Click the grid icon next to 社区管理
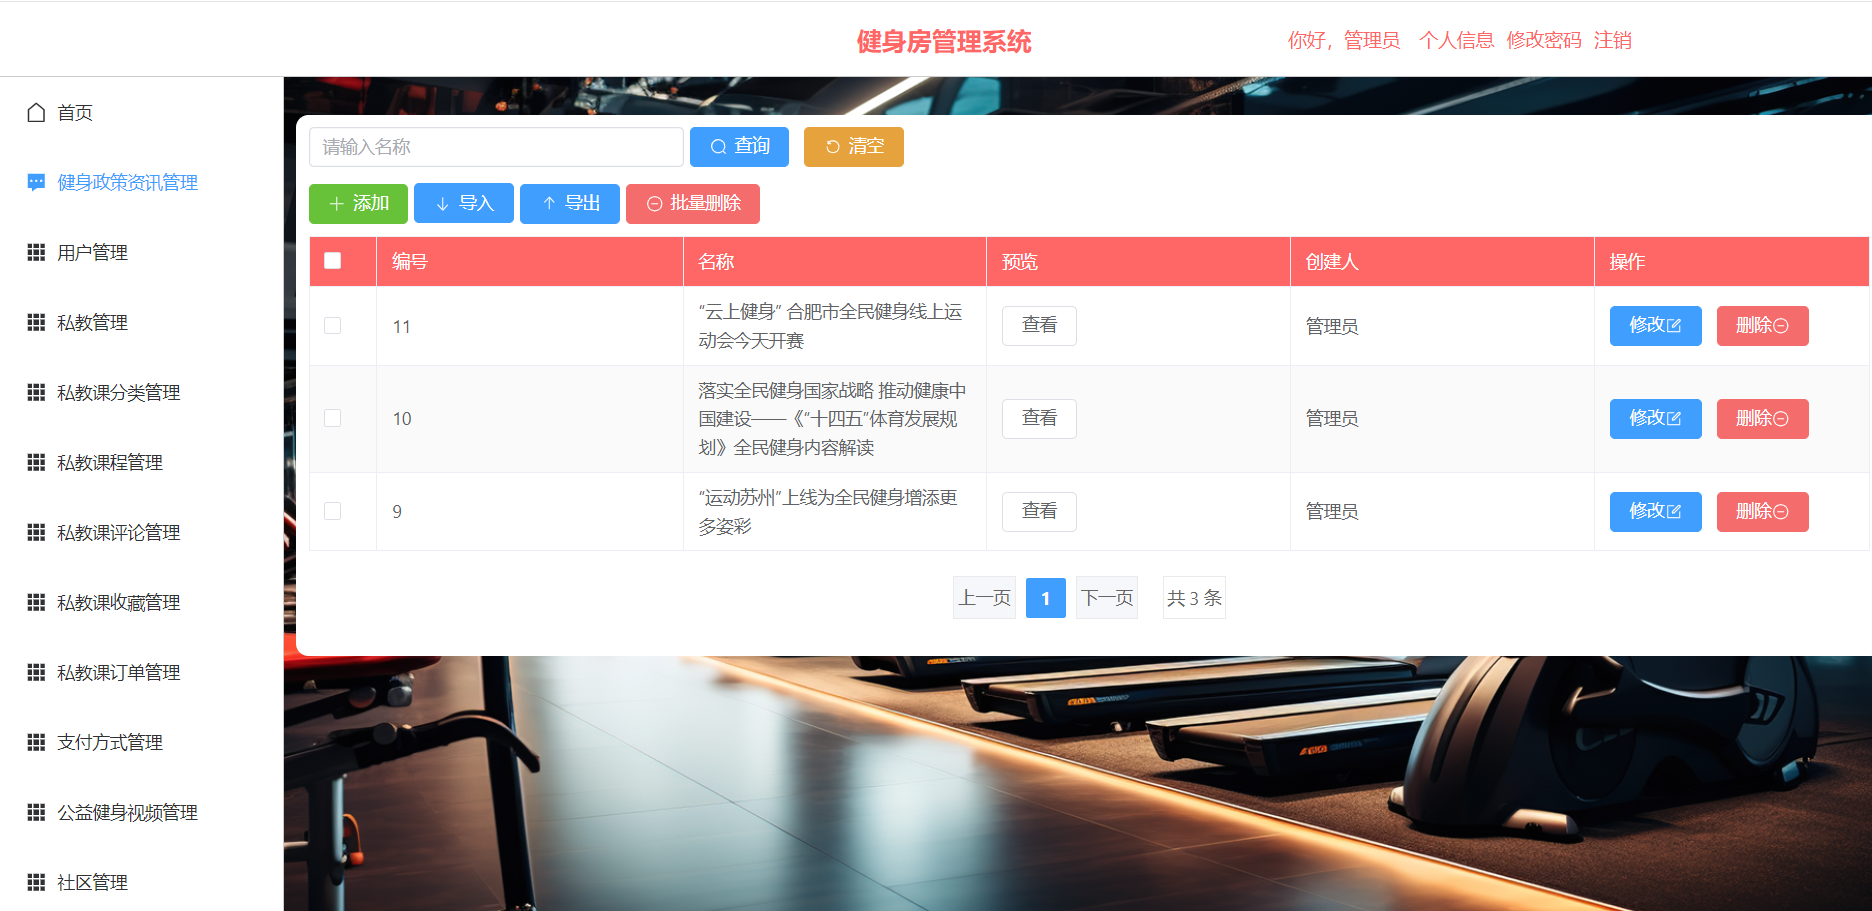Image resolution: width=1872 pixels, height=911 pixels. [36, 882]
